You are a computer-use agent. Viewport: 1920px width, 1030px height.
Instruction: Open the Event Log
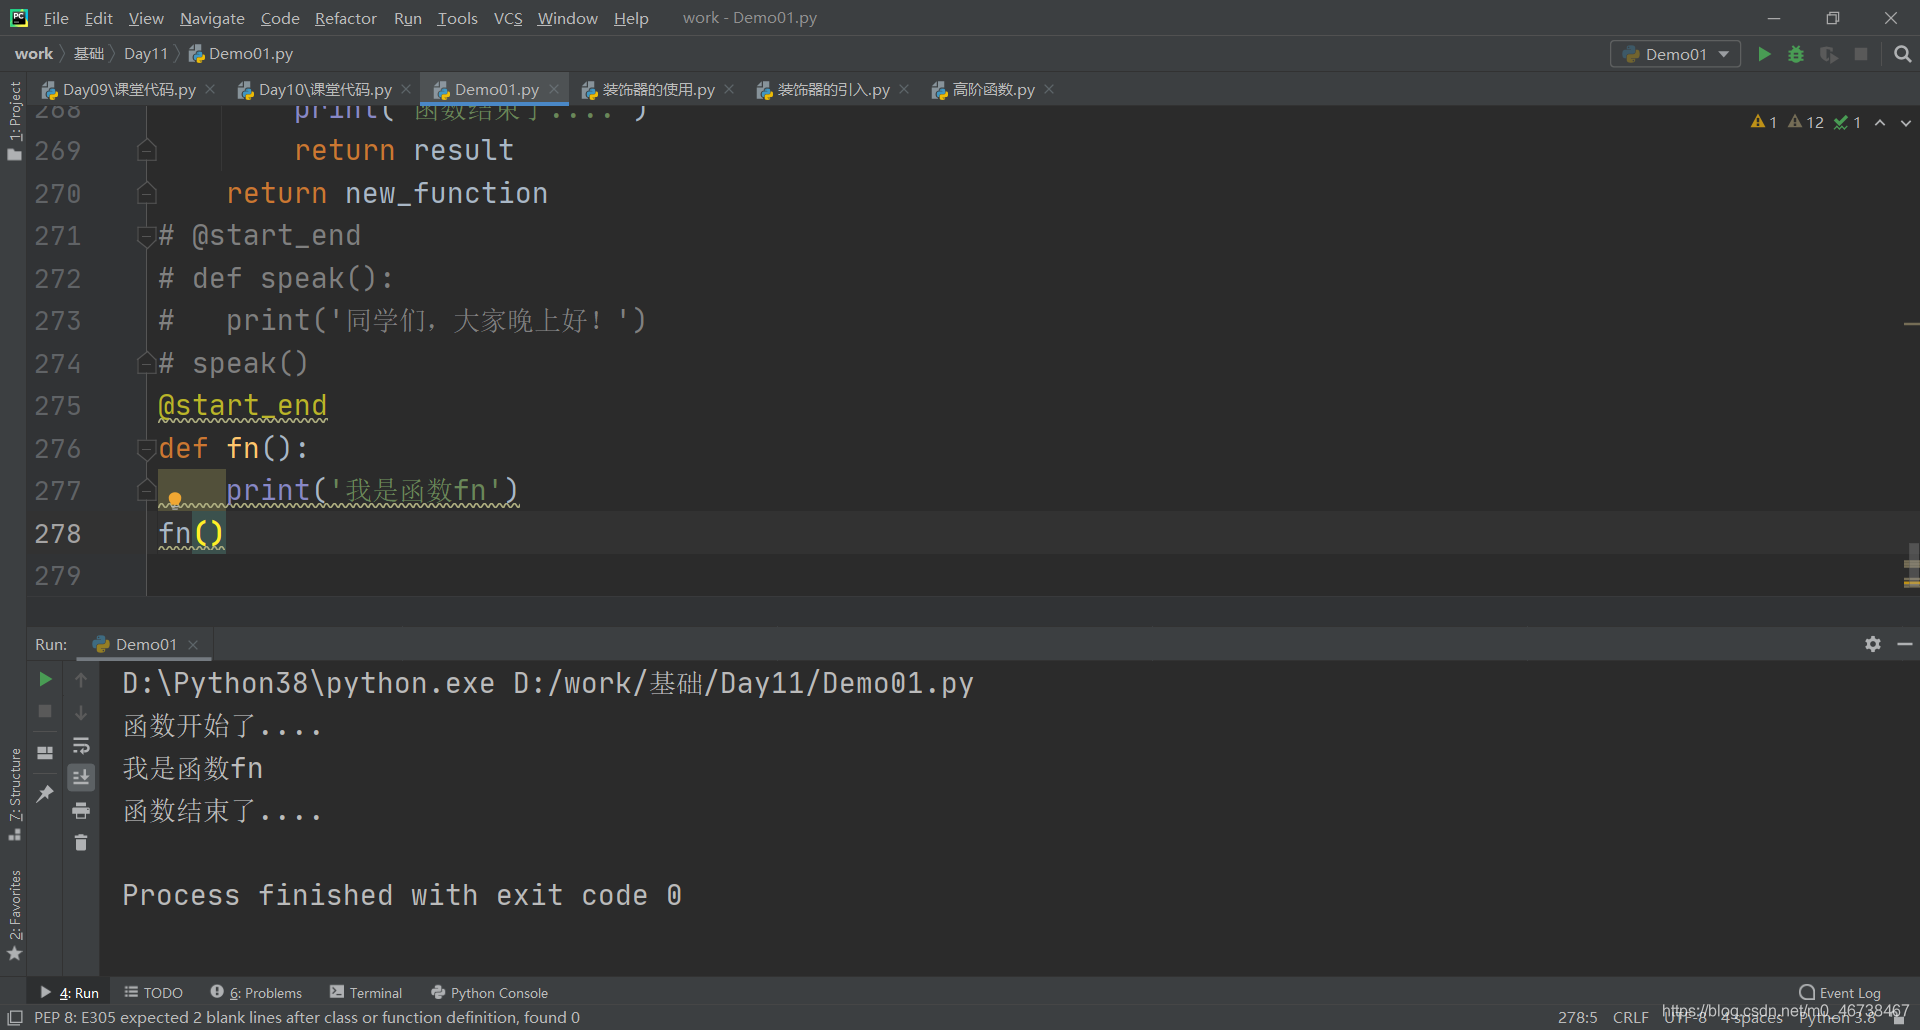point(1839,992)
